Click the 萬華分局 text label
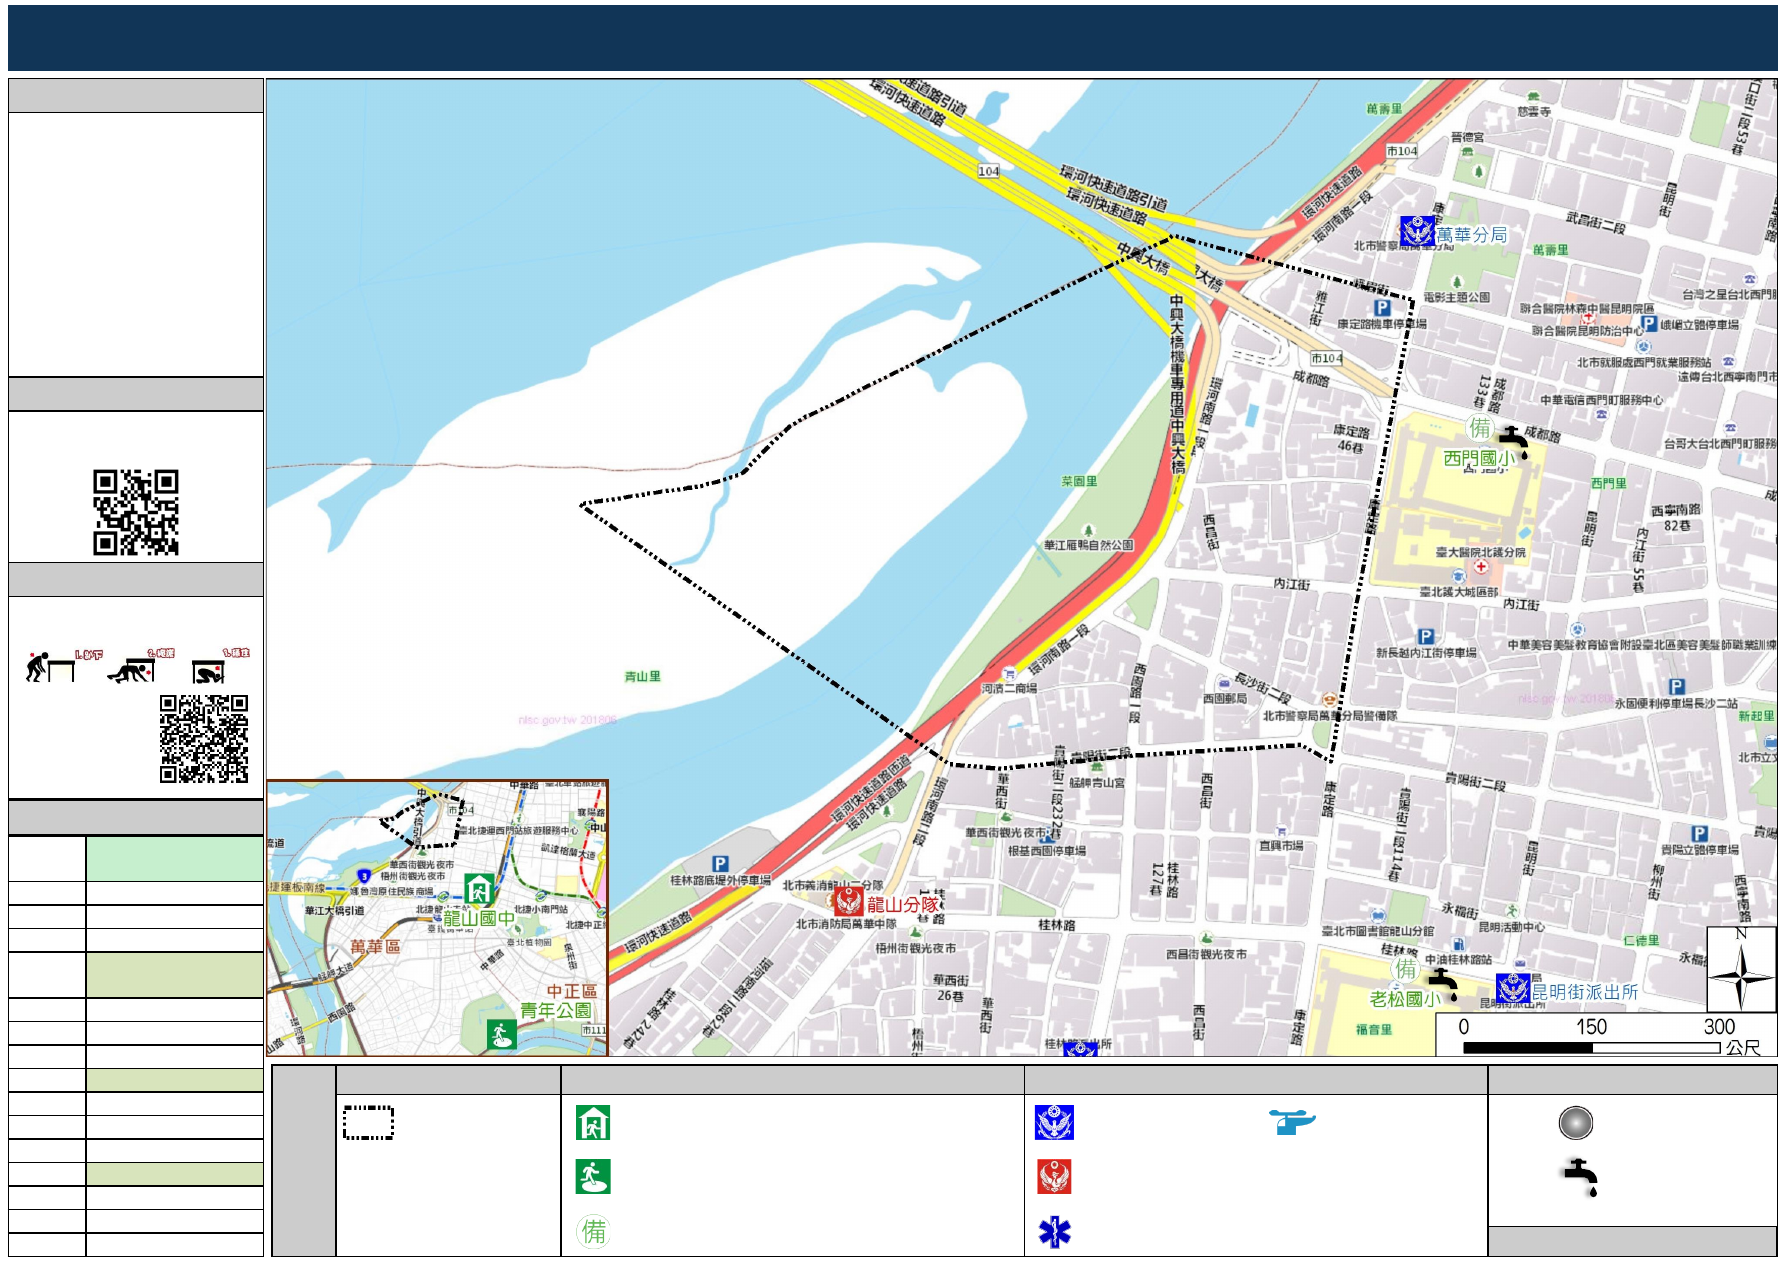1786x1263 pixels. pos(1472,234)
